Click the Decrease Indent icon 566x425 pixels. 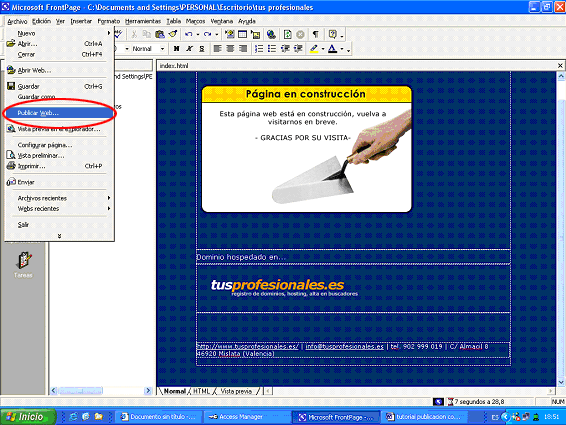pos(285,48)
